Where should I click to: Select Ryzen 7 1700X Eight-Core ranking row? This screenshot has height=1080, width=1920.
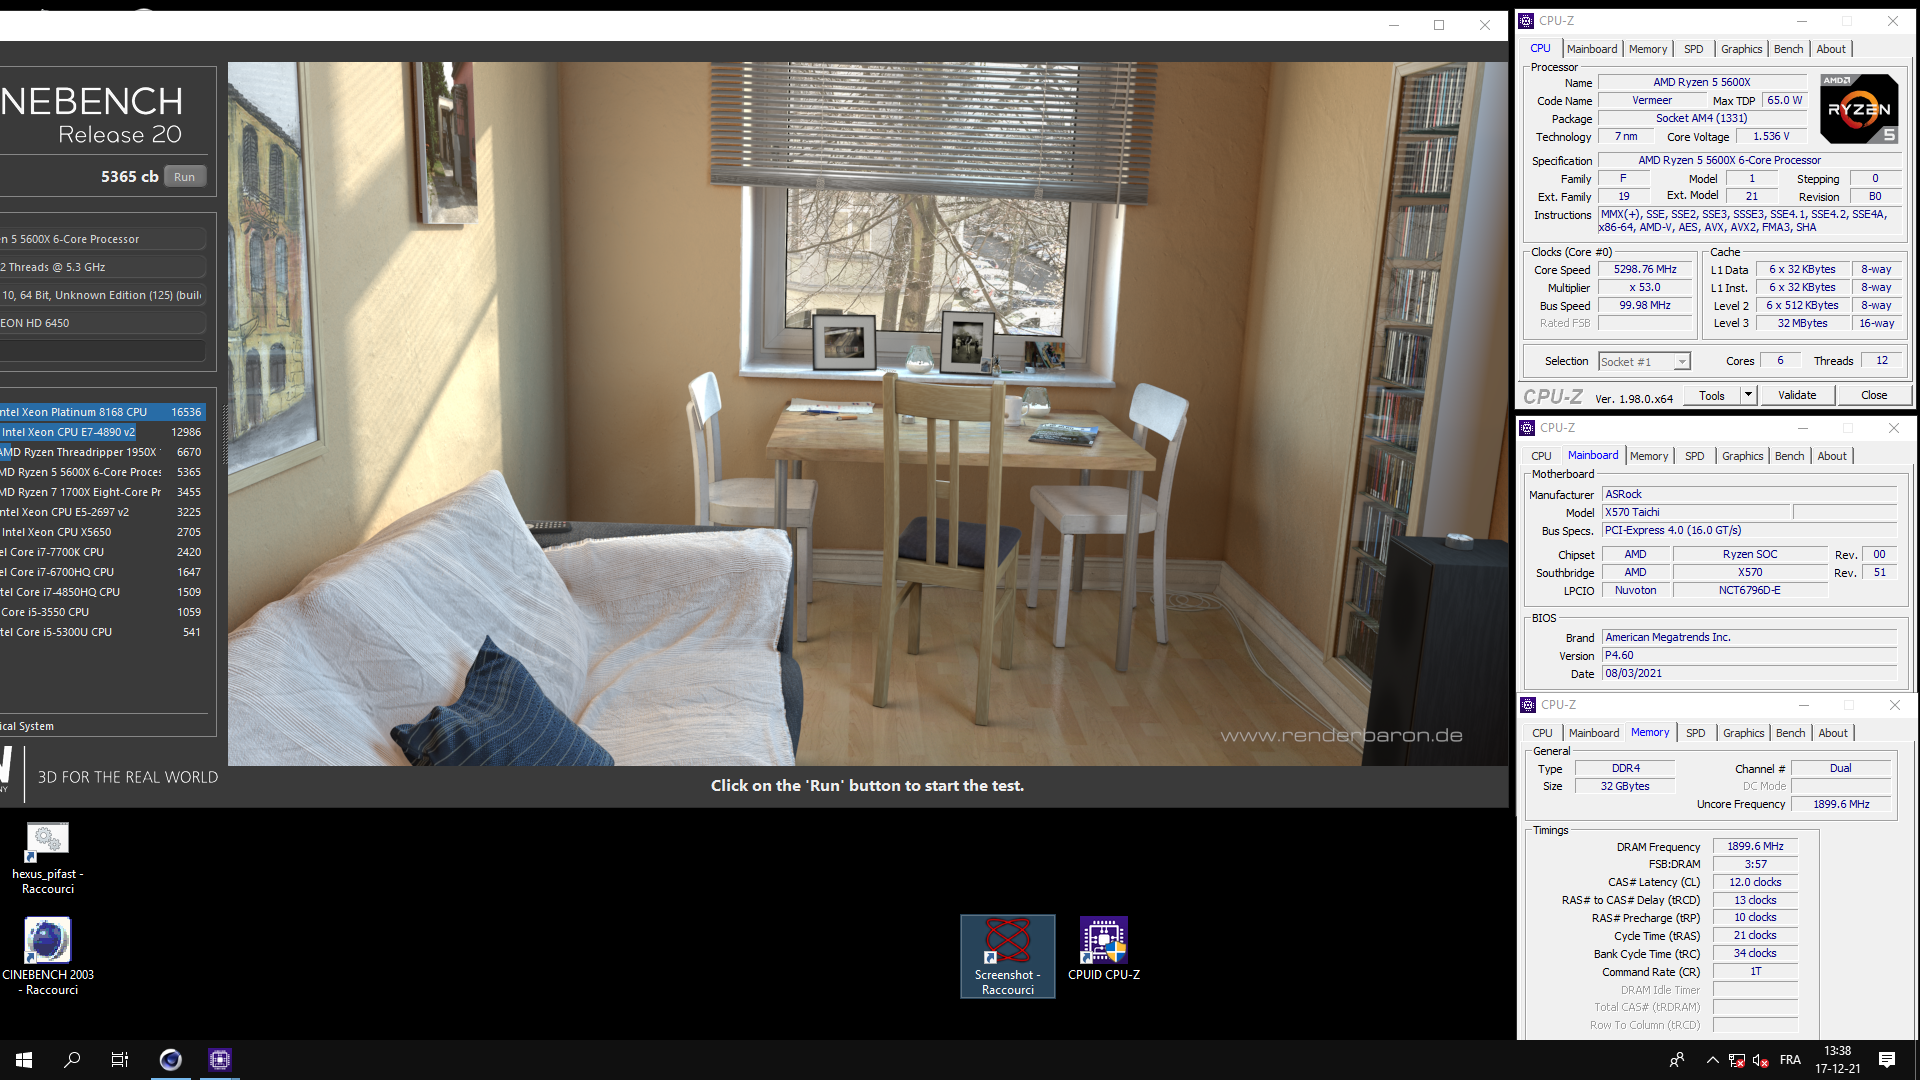point(103,492)
